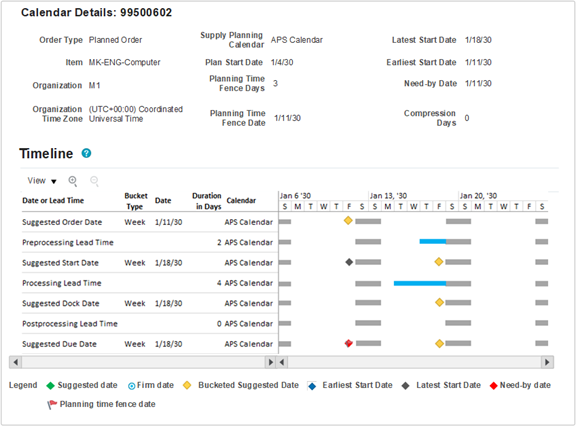Click the Item value MK-ENG-Computer
The image size is (576, 426).
(x=125, y=62)
